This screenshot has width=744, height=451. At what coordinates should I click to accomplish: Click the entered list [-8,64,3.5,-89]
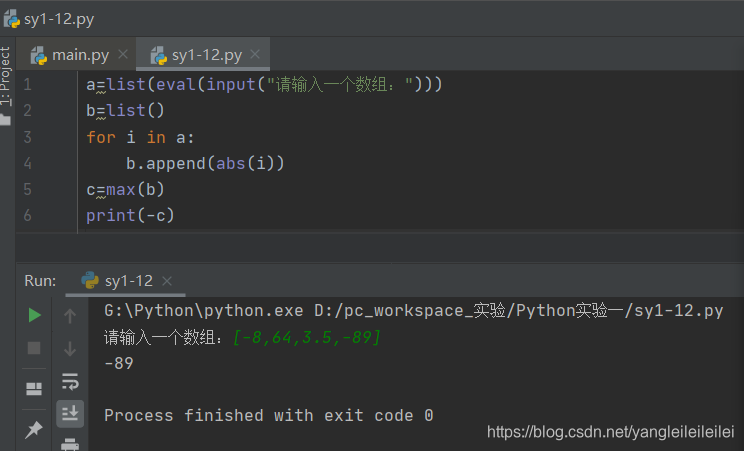(x=307, y=338)
